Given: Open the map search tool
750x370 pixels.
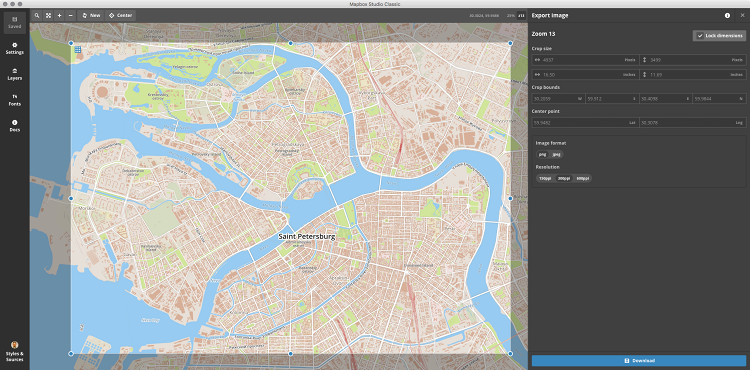Looking at the screenshot, I should [x=37, y=15].
